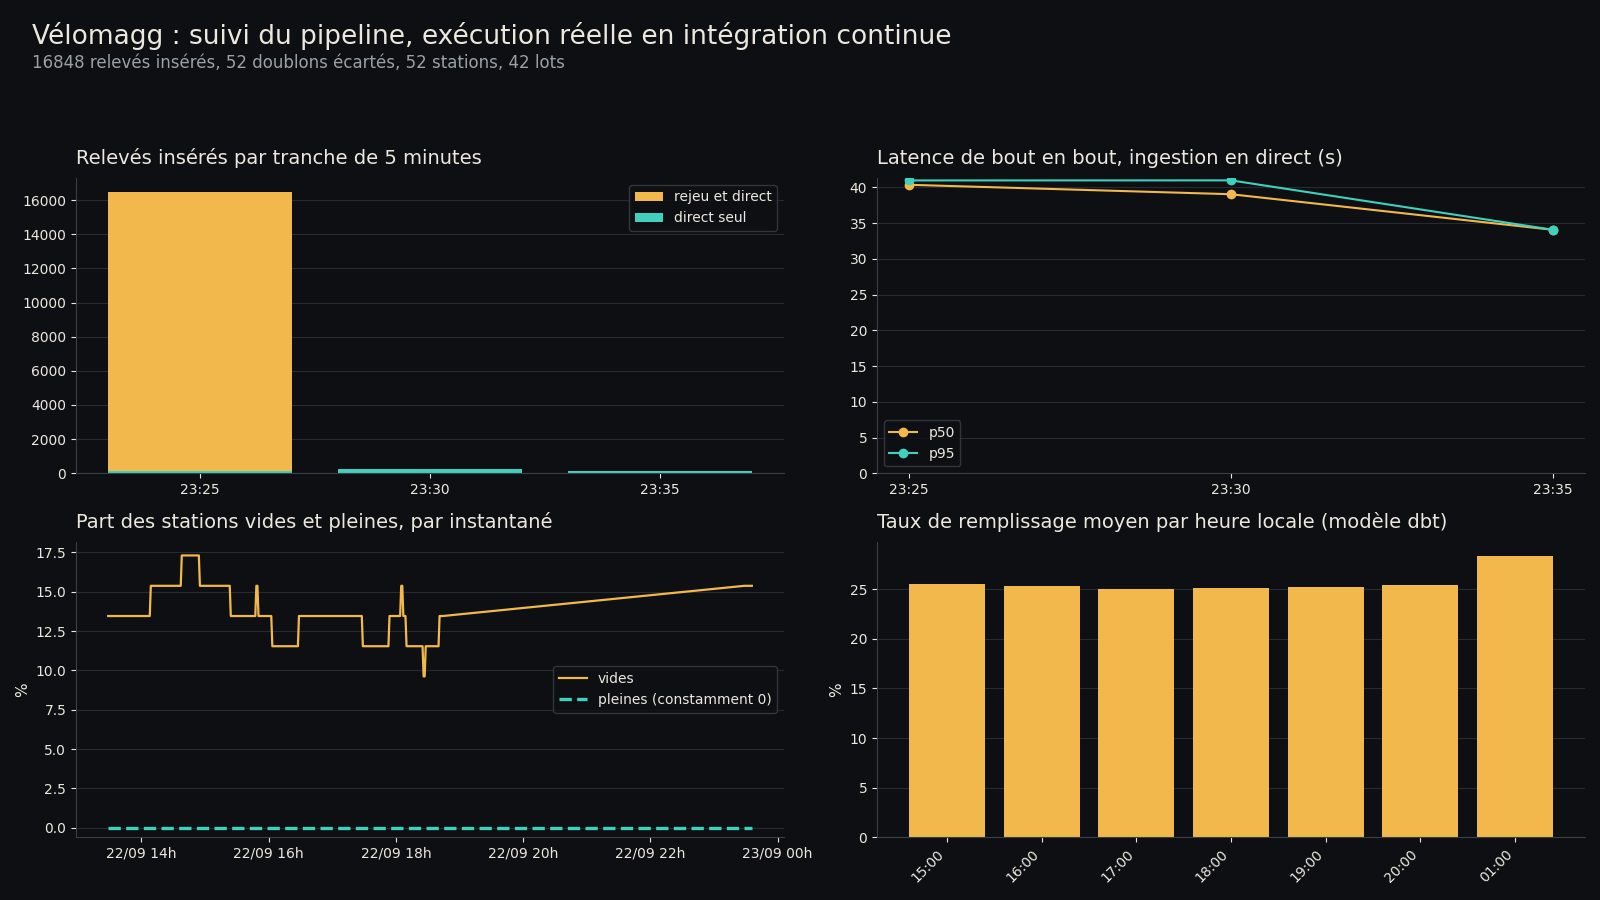The image size is (1600, 900).
Task: Click the 18:00 label under the fill-rate chart
Action: tap(1212, 866)
